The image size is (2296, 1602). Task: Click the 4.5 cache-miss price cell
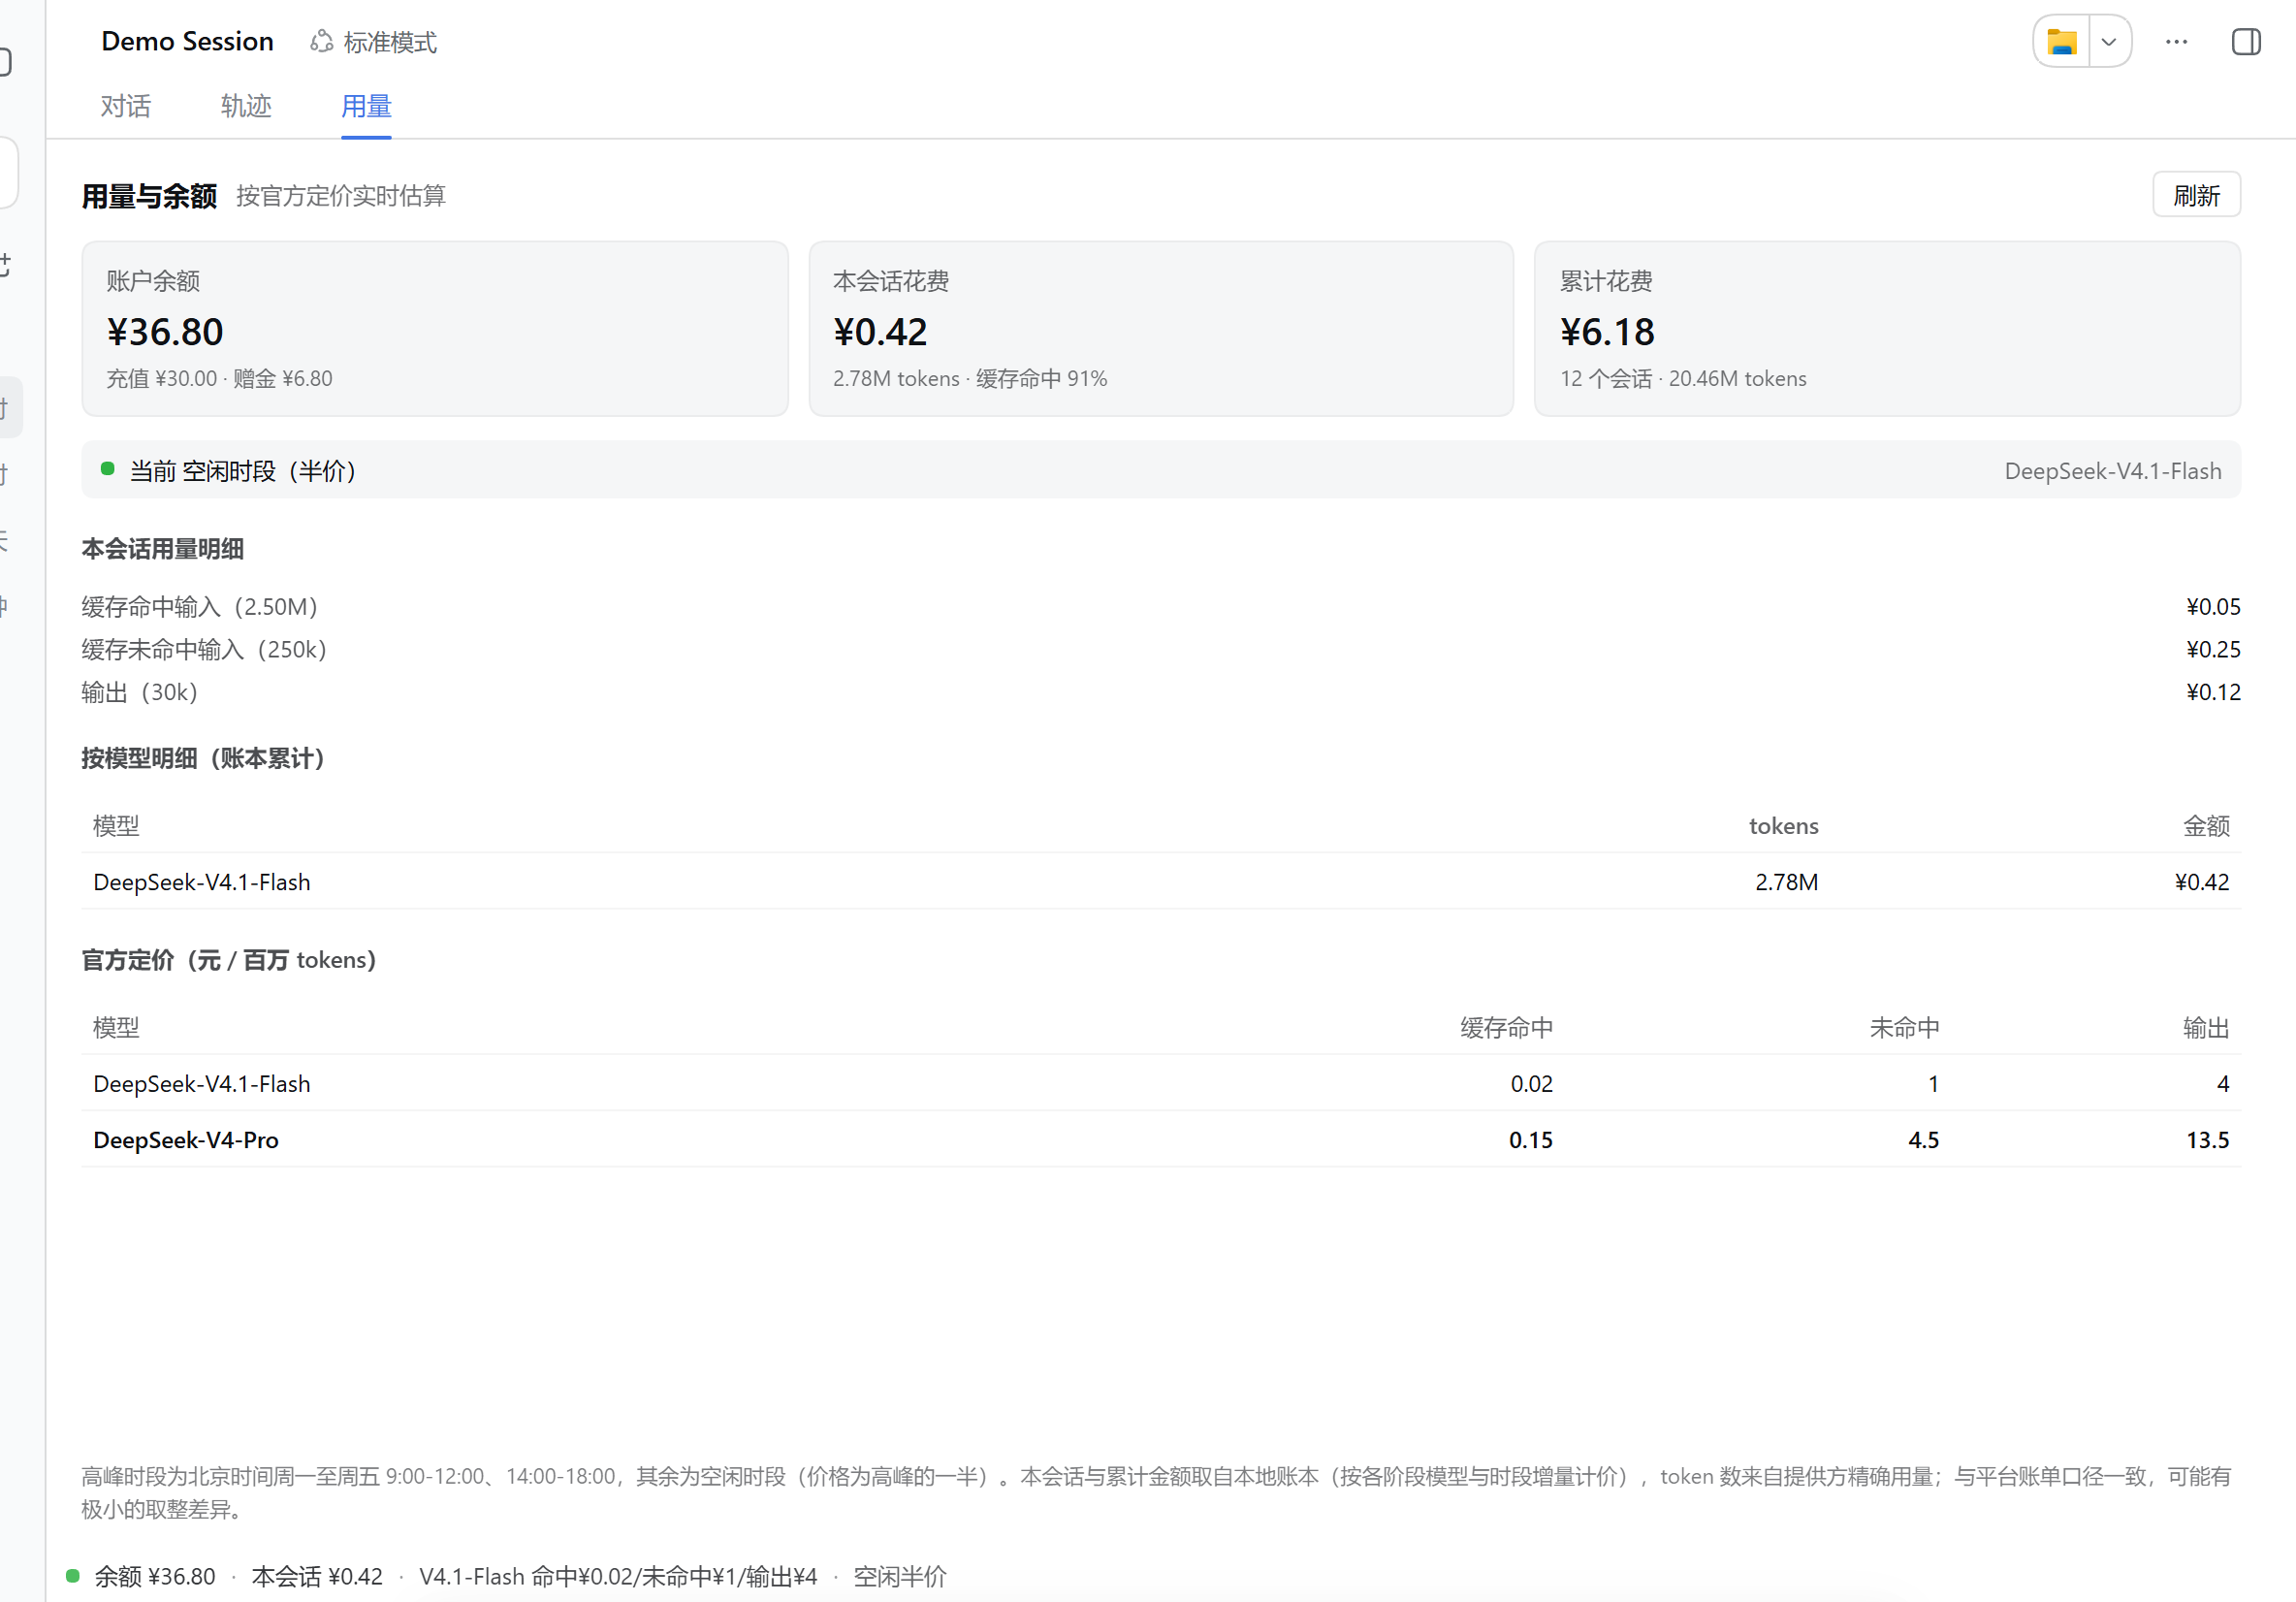coord(1923,1140)
